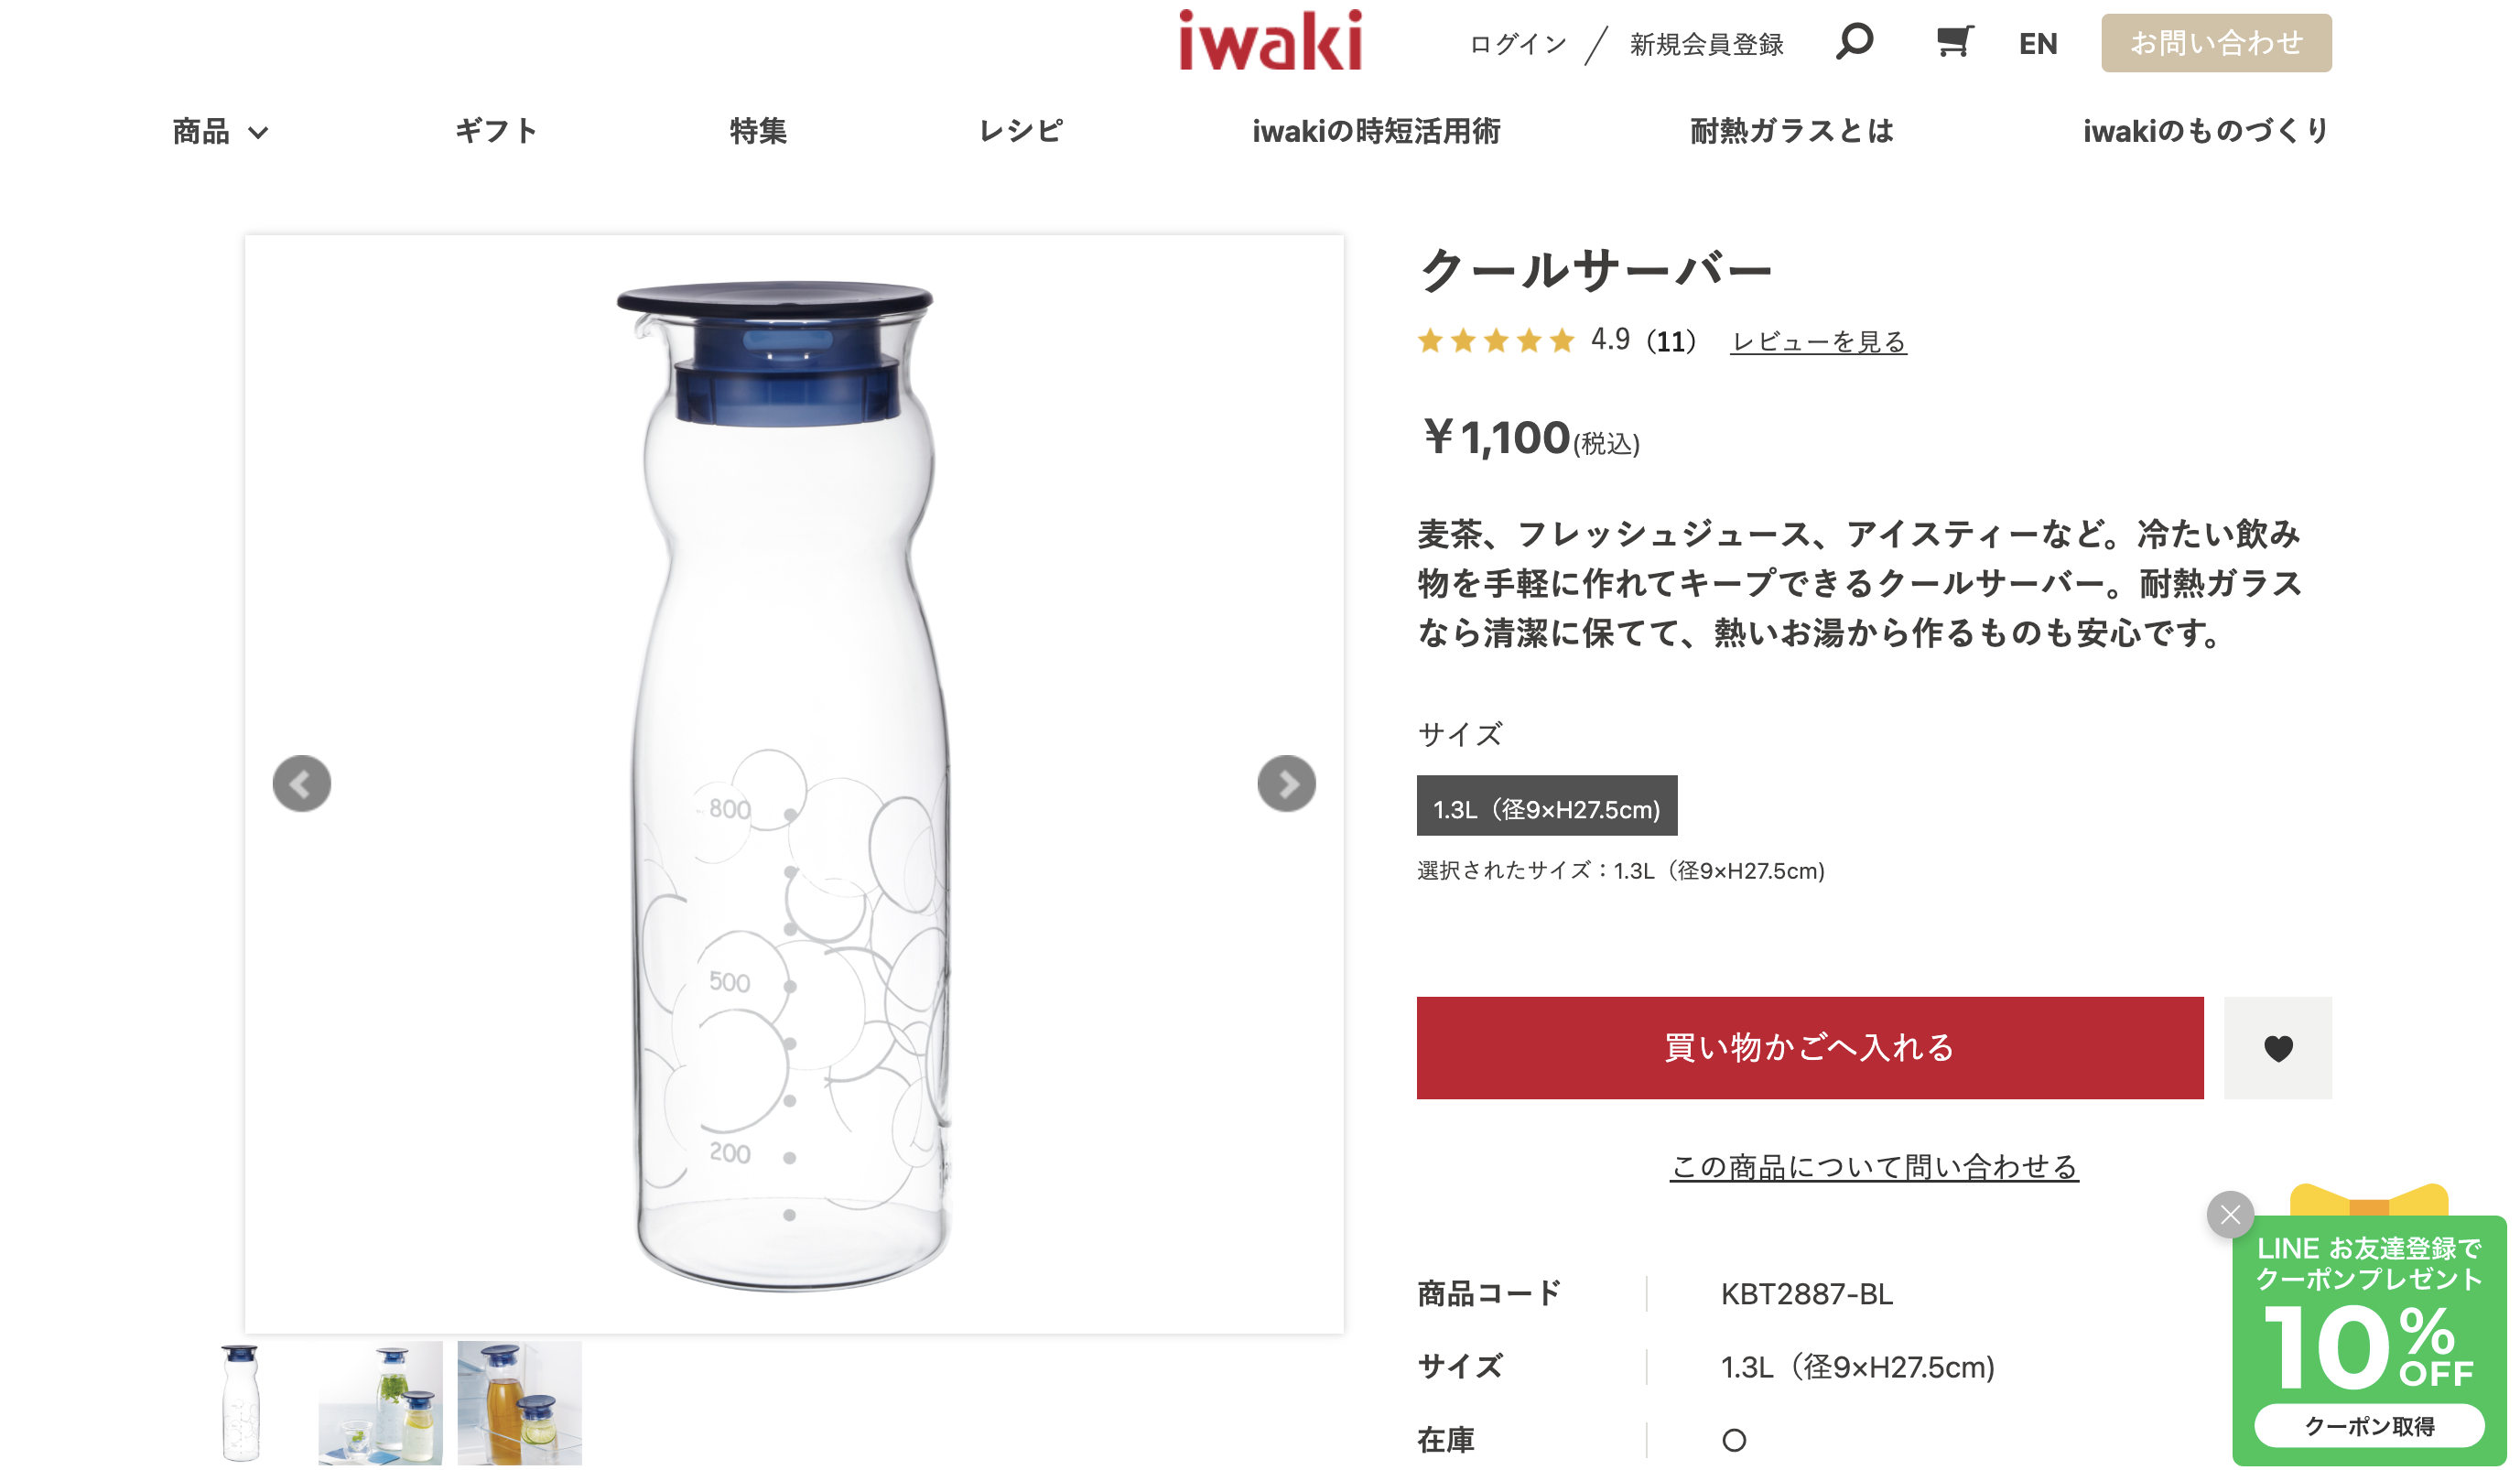Click the 買い物かごへ入れる button
This screenshot has width=2520, height=1470.
click(x=1809, y=1047)
